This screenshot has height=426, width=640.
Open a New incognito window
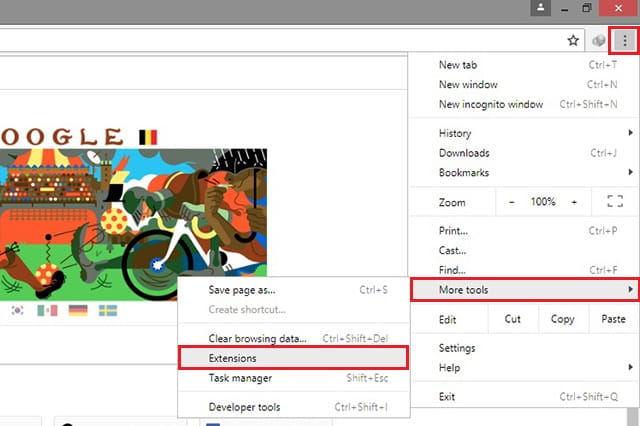point(524,104)
